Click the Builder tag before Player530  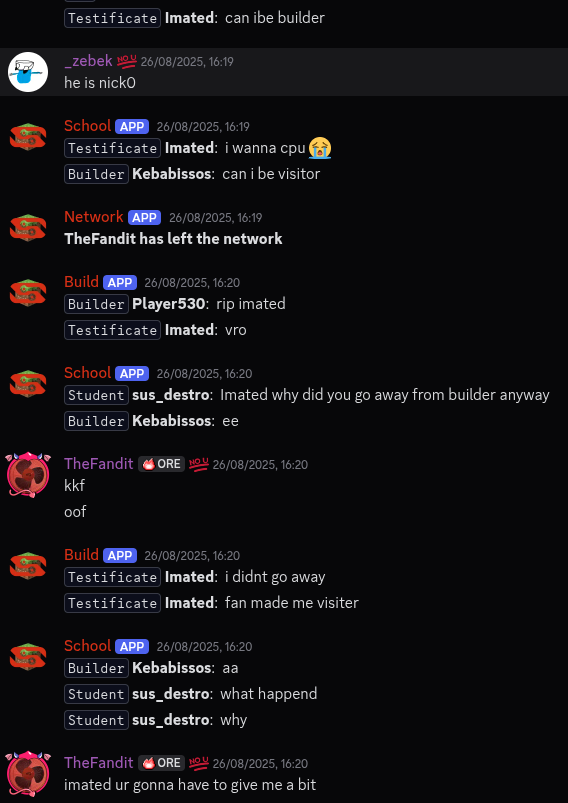96,304
